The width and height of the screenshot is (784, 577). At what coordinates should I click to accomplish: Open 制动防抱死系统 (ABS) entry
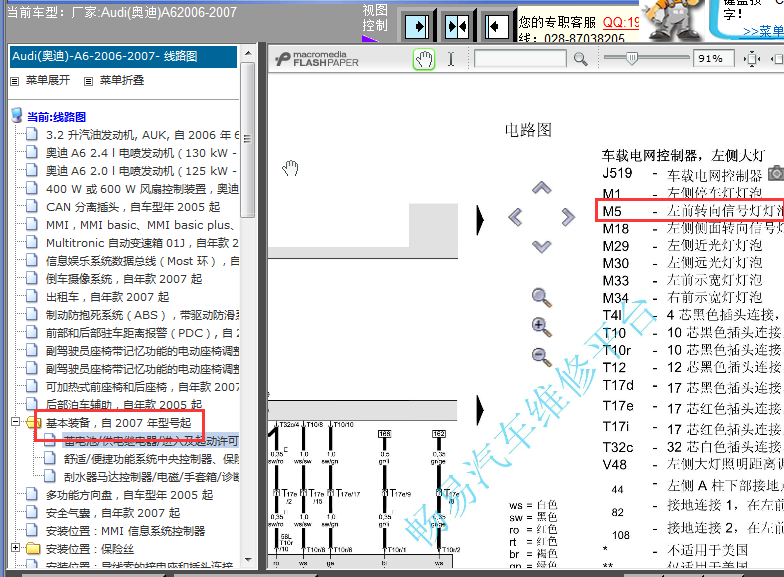click(142, 315)
